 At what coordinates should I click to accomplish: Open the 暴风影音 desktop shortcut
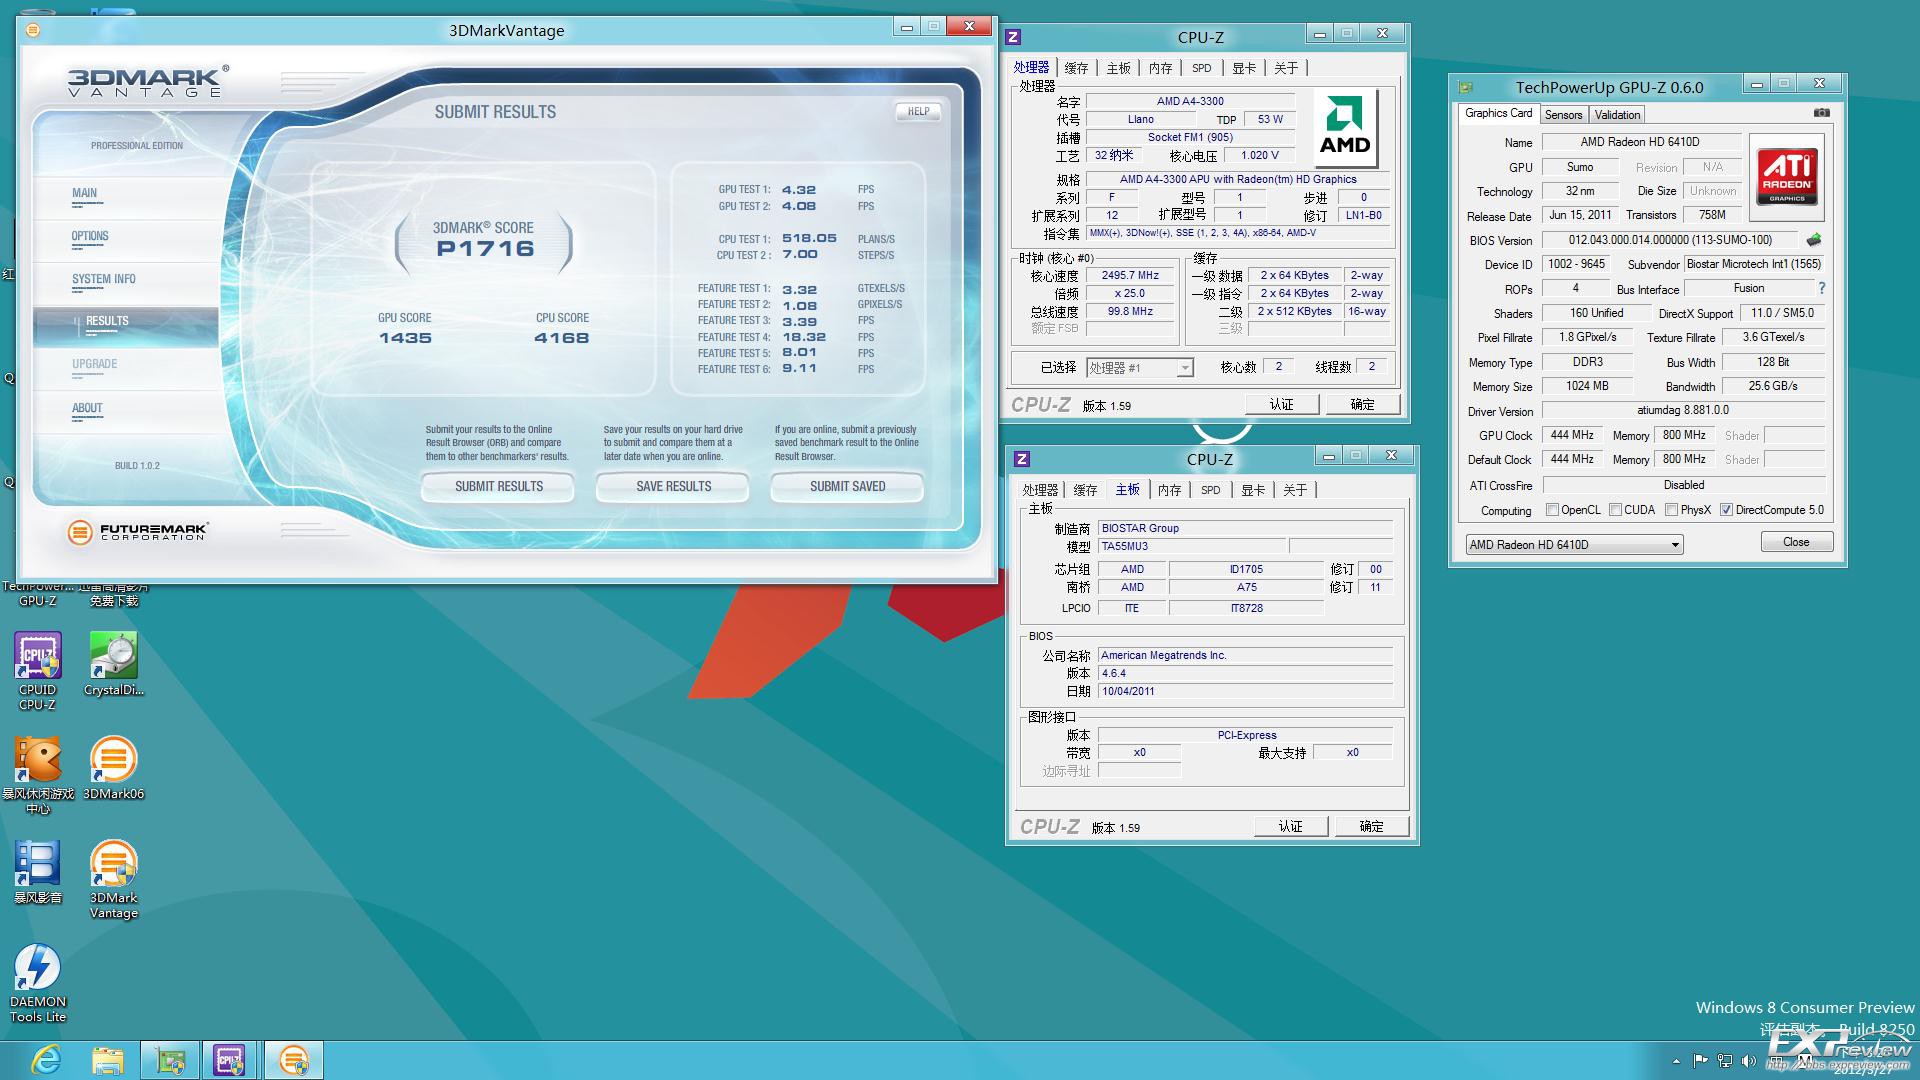(x=38, y=872)
